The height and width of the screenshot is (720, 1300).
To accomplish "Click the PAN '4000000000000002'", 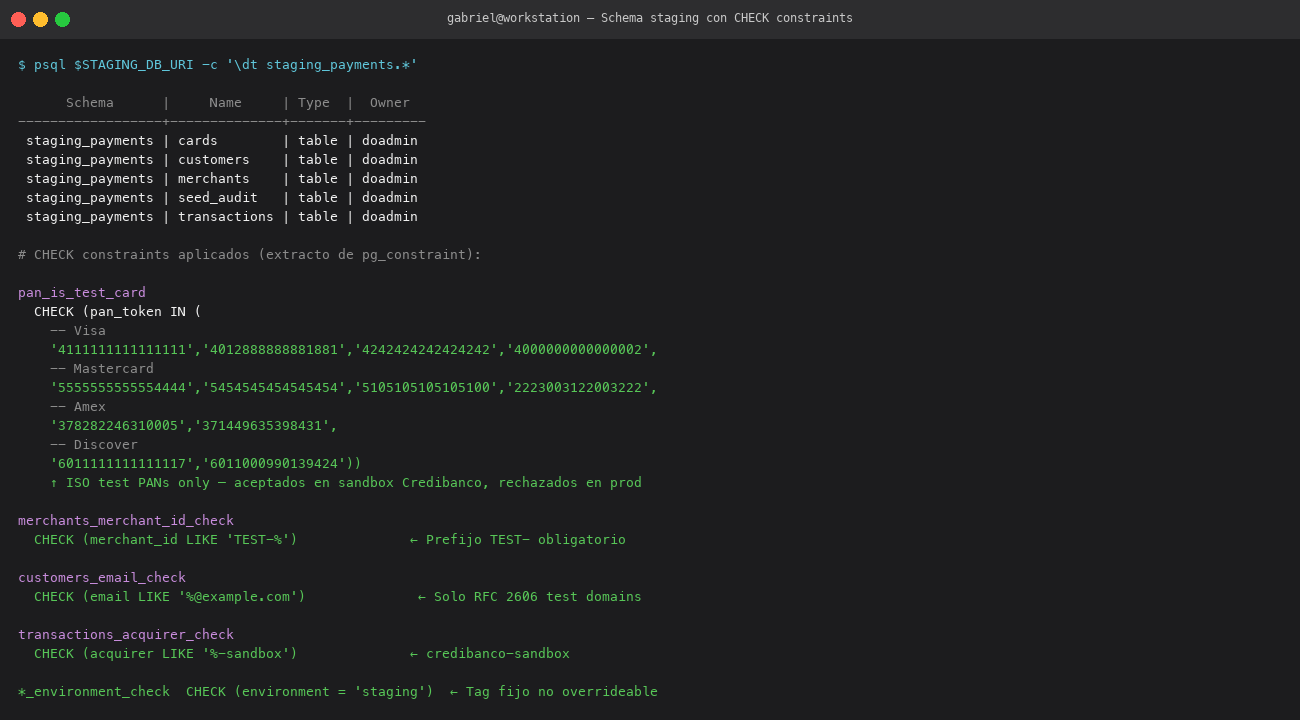I will coord(578,350).
